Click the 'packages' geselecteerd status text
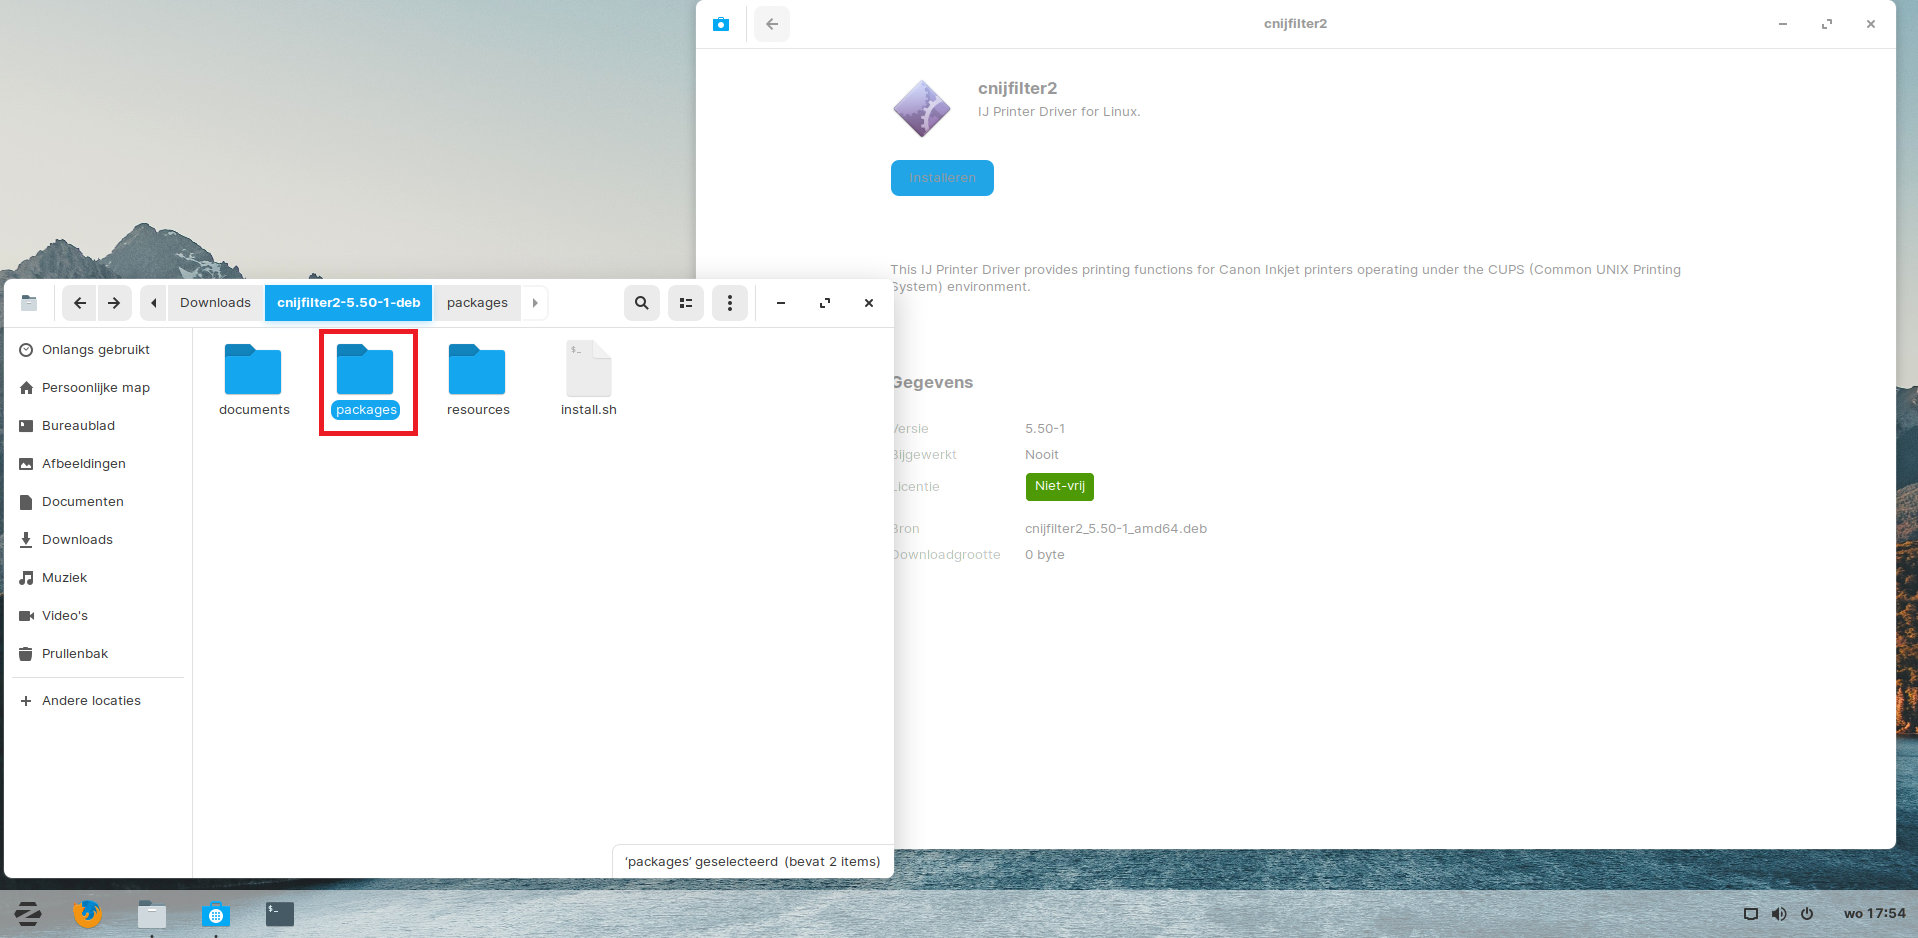Viewport: 1918px width, 938px height. [752, 862]
